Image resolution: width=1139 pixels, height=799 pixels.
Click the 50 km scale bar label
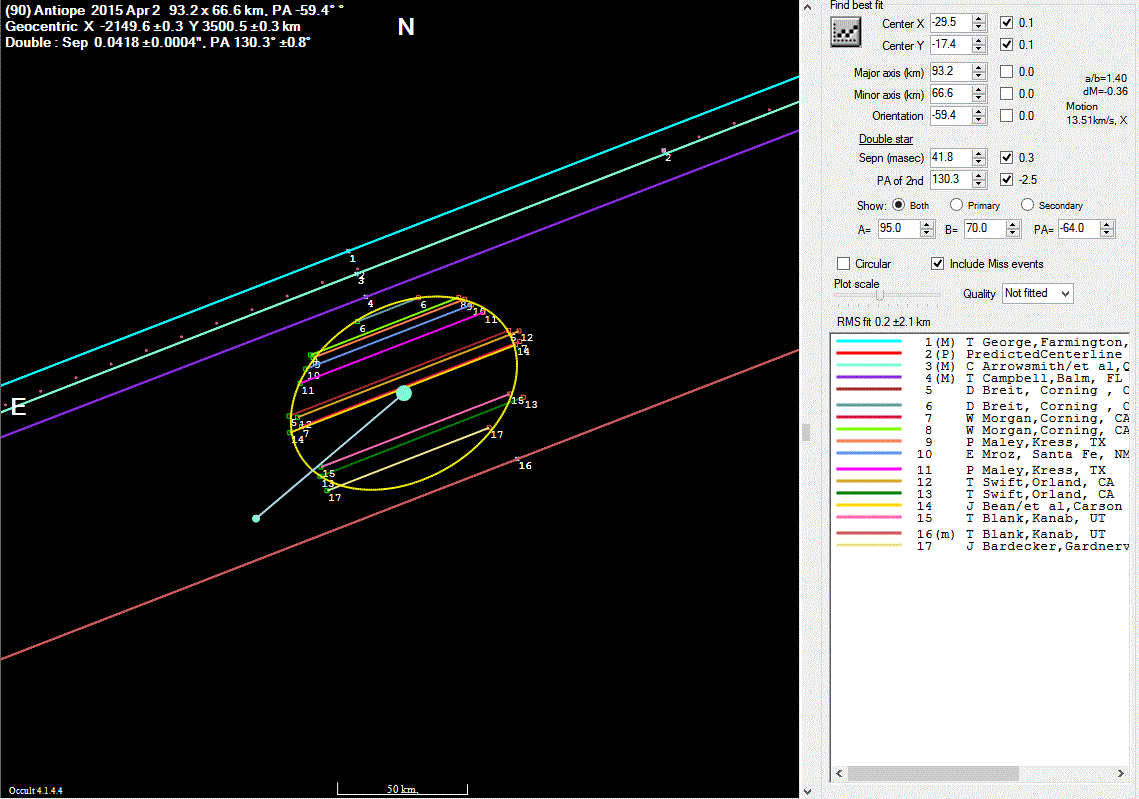tap(402, 789)
